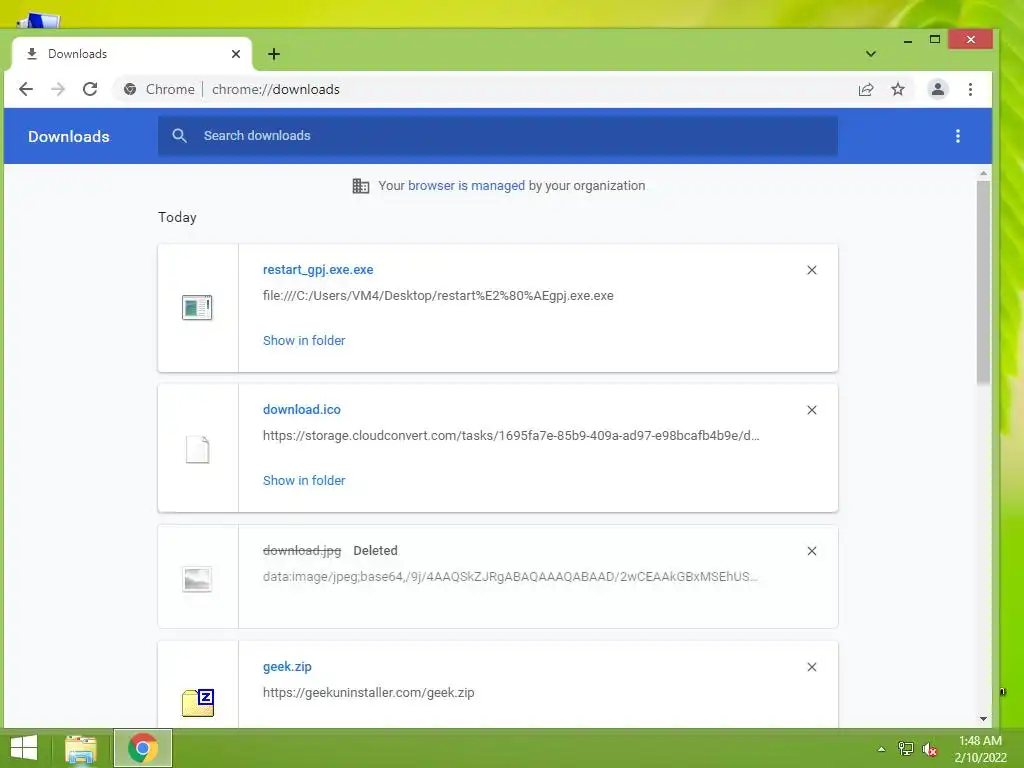Open the 'browser is managed' link

466,185
